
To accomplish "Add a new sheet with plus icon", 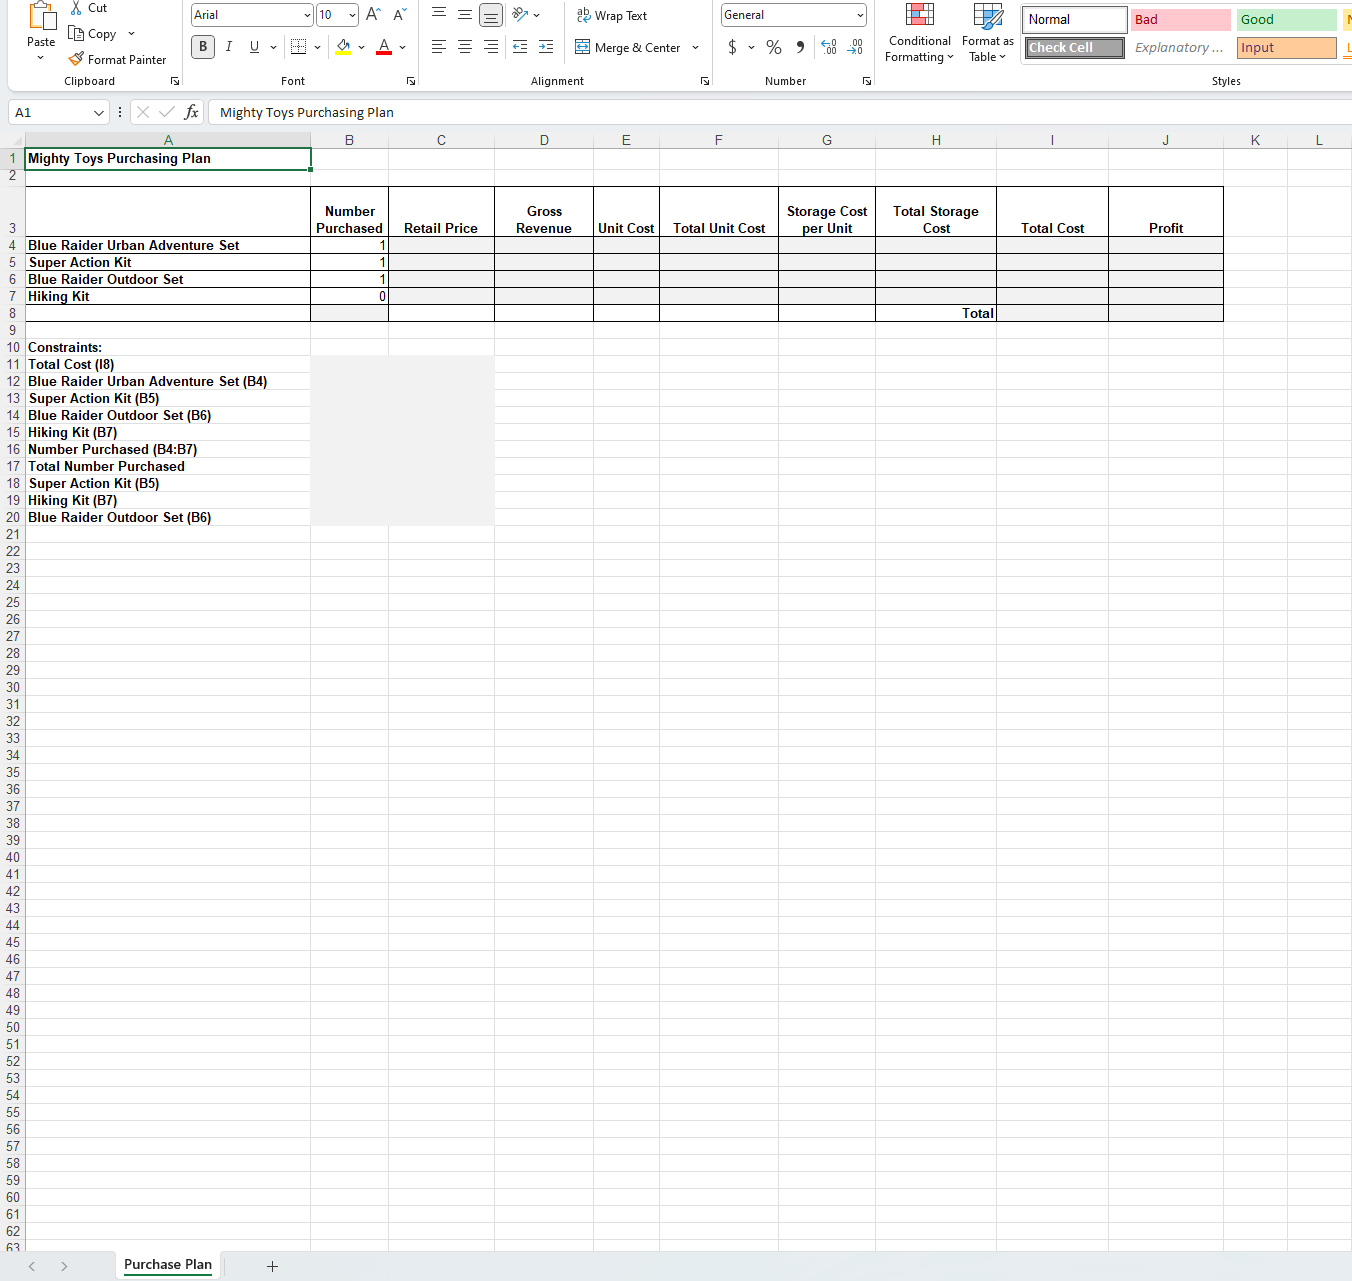I will click(x=272, y=1266).
